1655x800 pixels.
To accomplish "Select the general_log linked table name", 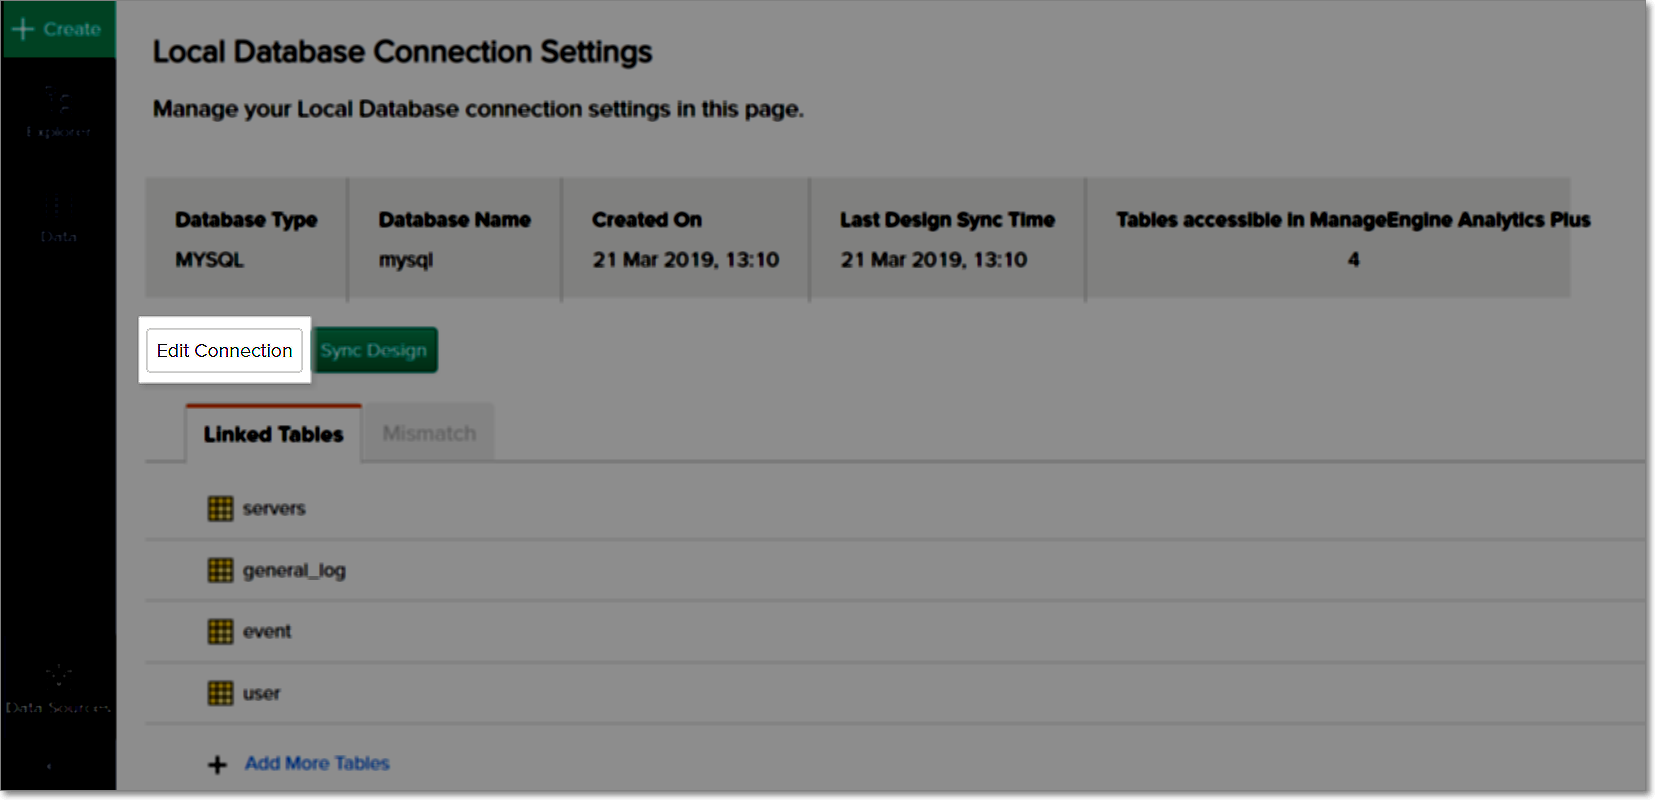I will [x=294, y=571].
